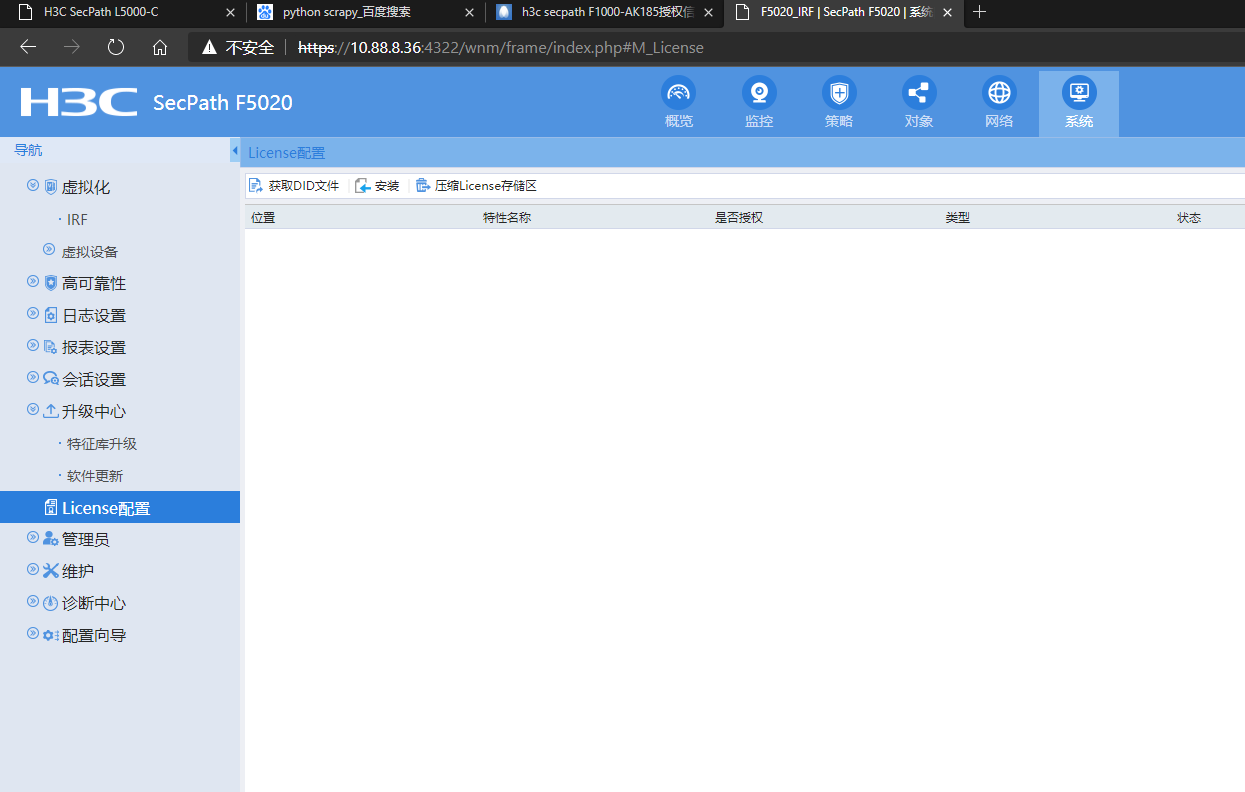Go back in browser history

coord(28,47)
